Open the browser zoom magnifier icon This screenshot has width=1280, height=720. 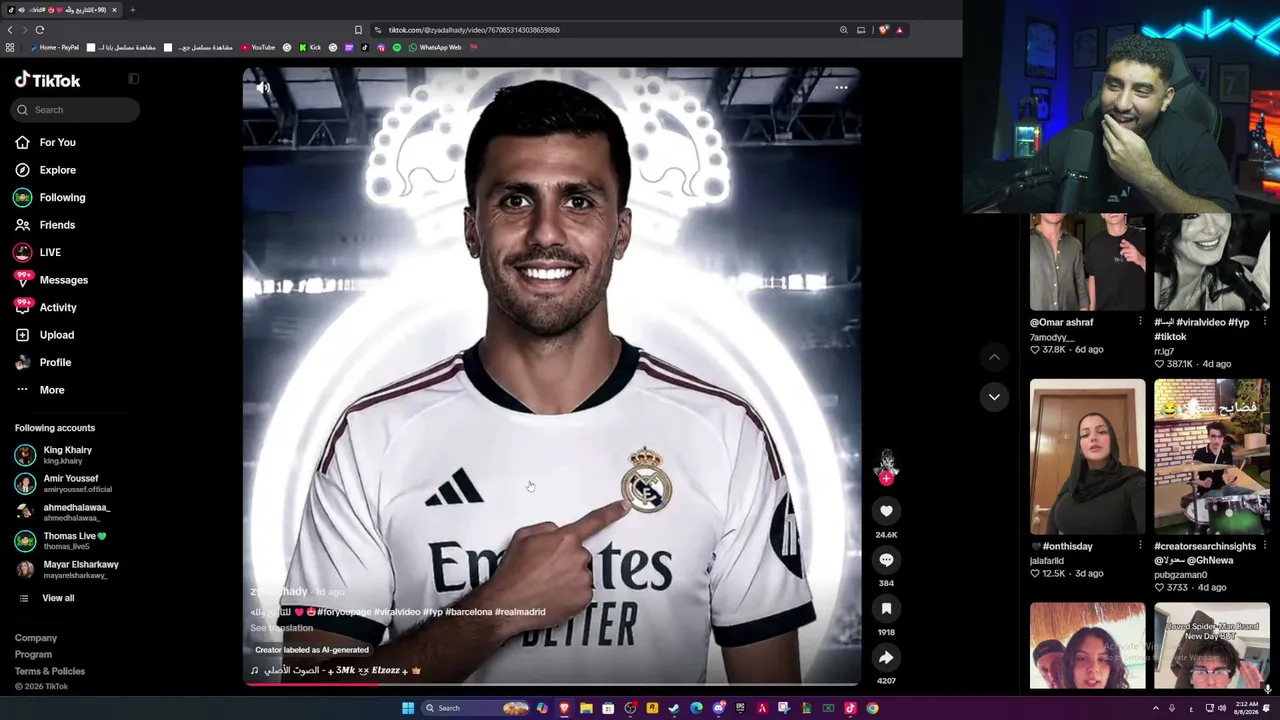point(843,30)
